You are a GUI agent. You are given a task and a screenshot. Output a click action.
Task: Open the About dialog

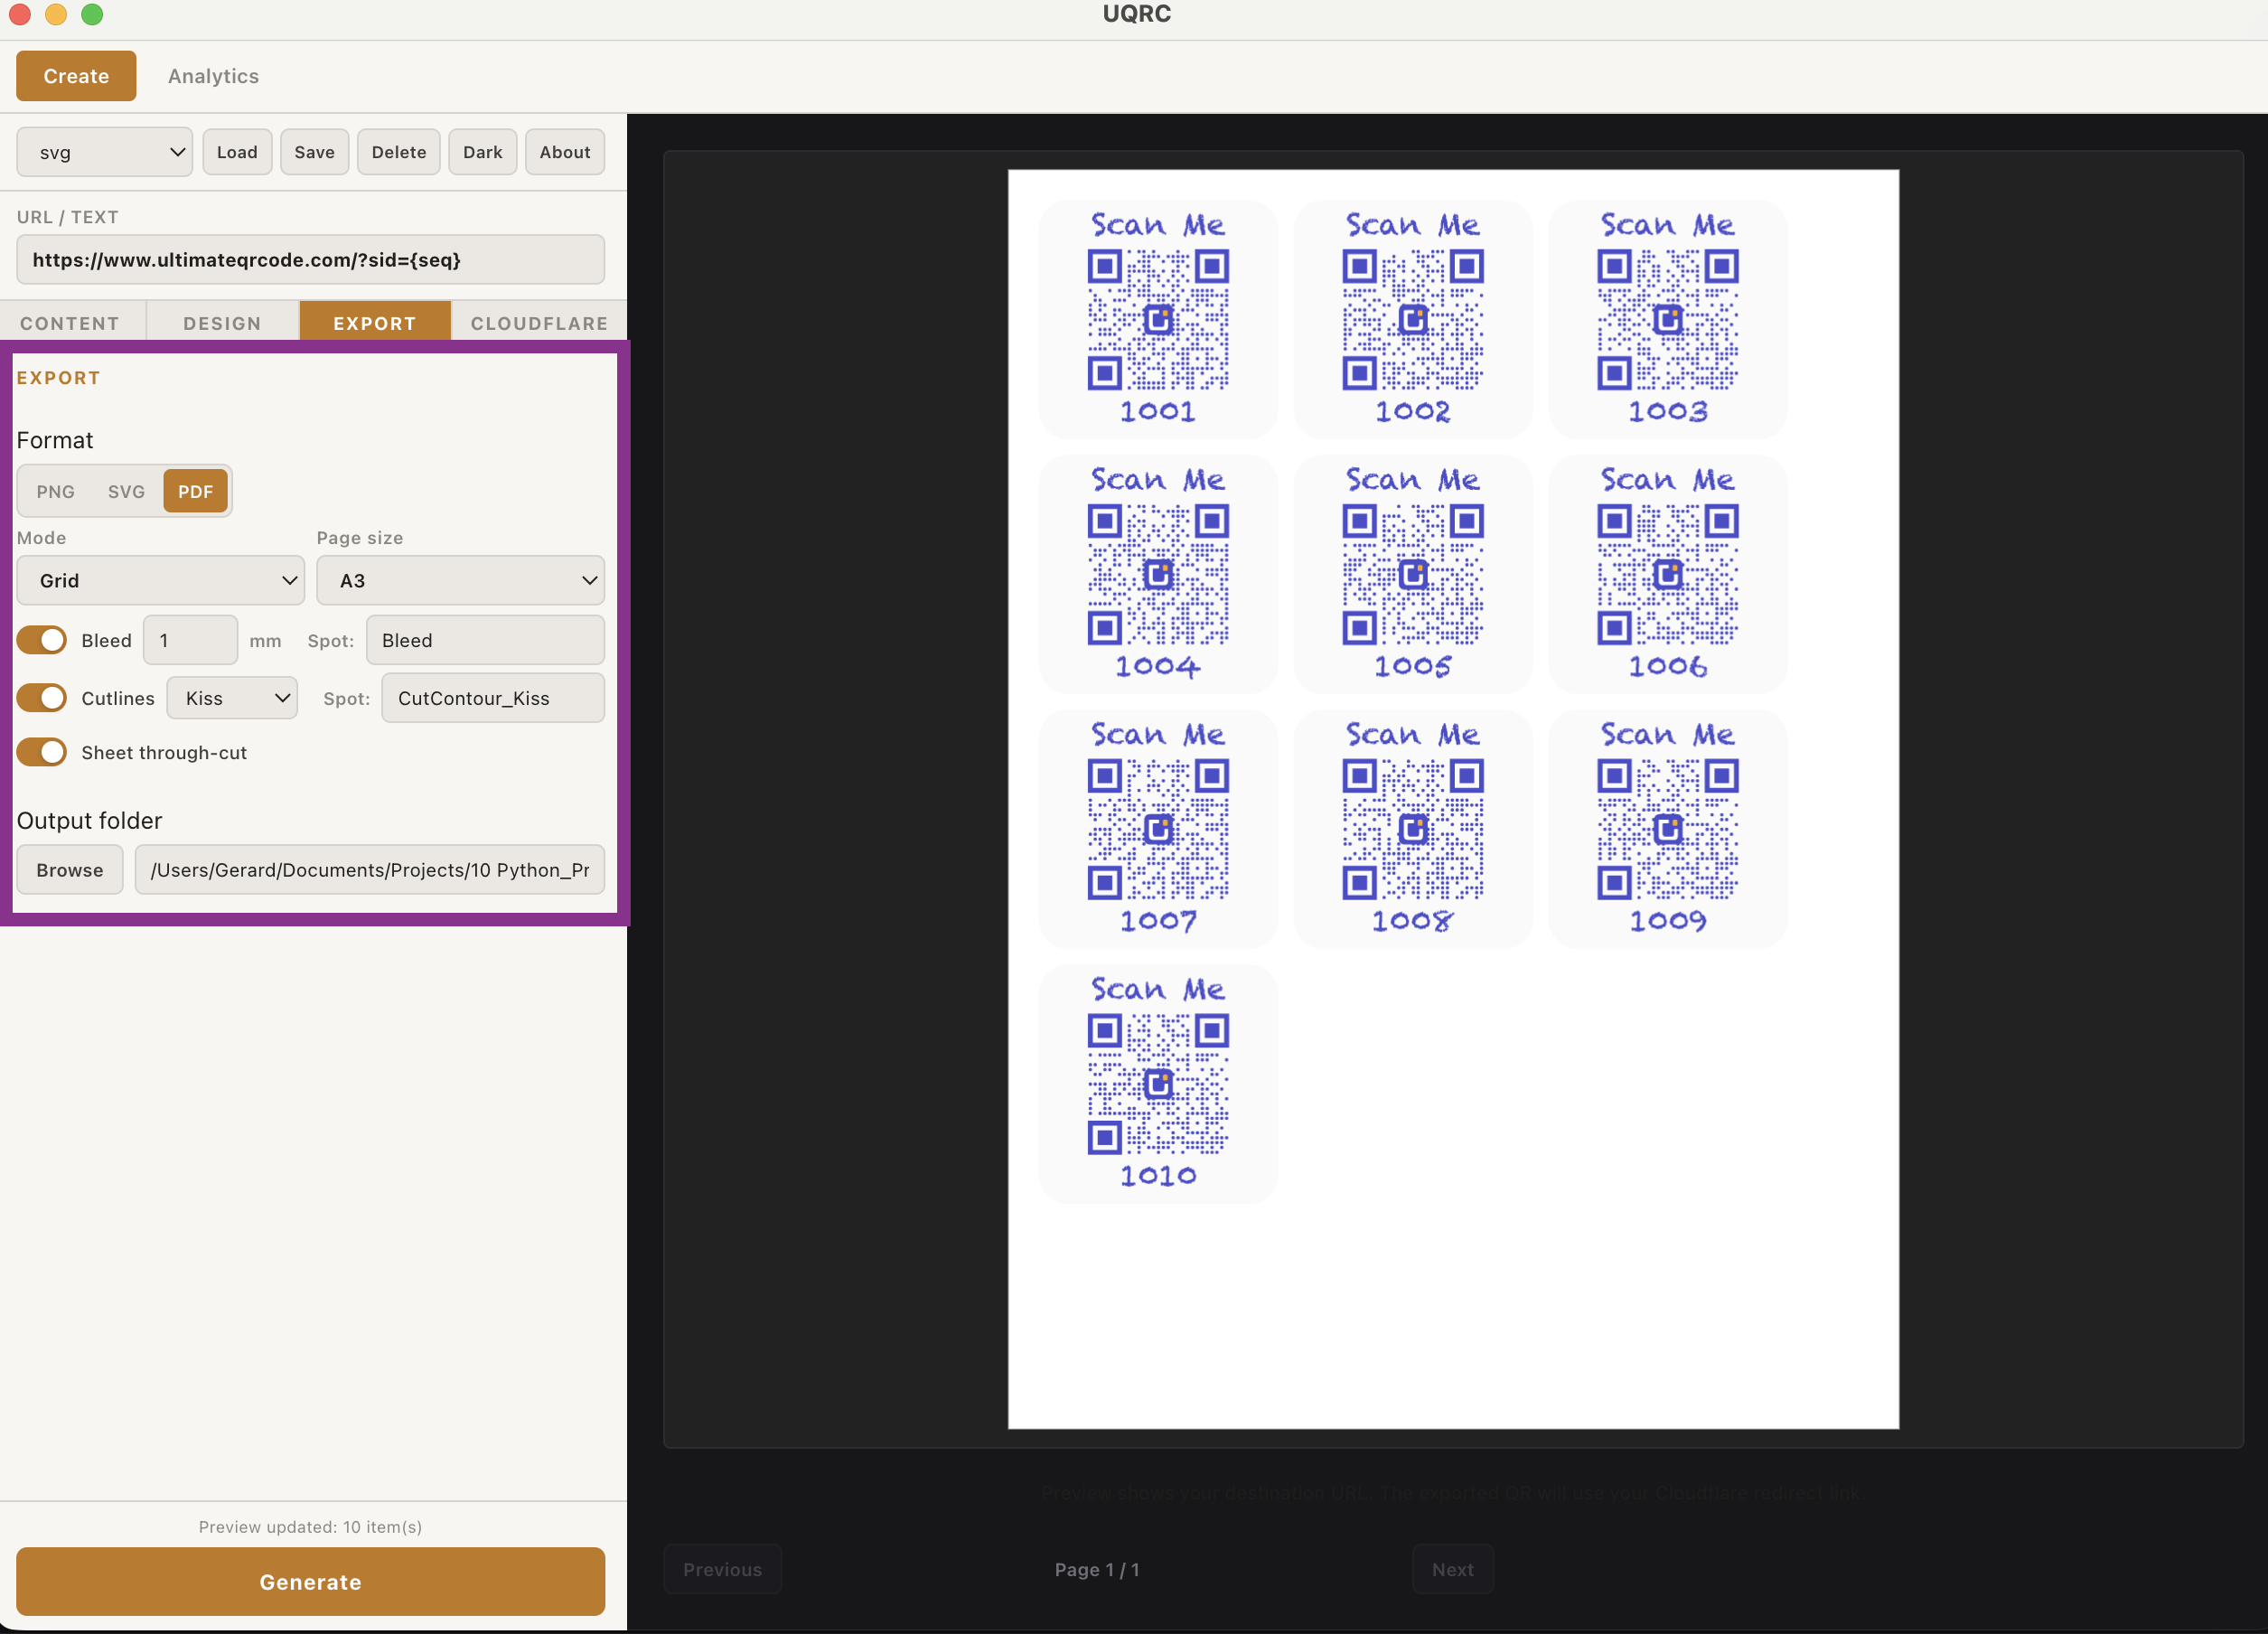565,152
